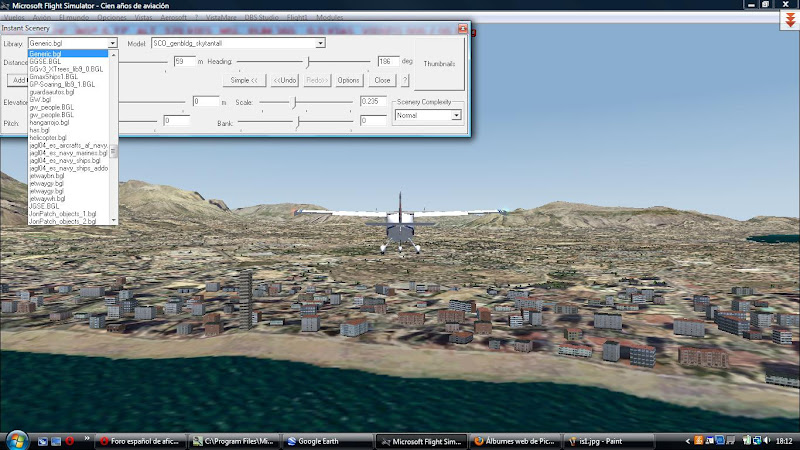Click the Heading slider handle
Screen dimensions: 800x450
(308, 62)
